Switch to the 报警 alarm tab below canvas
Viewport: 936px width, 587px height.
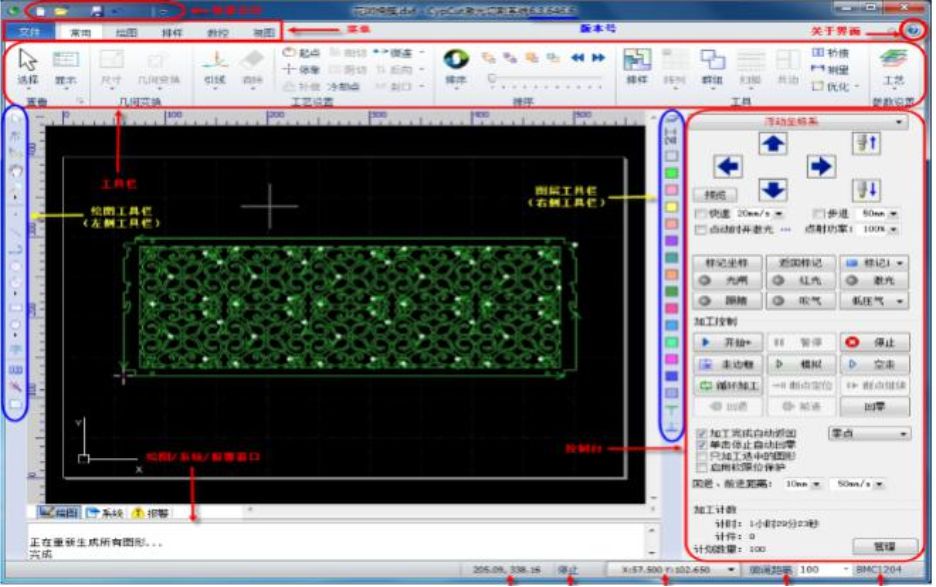(x=150, y=513)
